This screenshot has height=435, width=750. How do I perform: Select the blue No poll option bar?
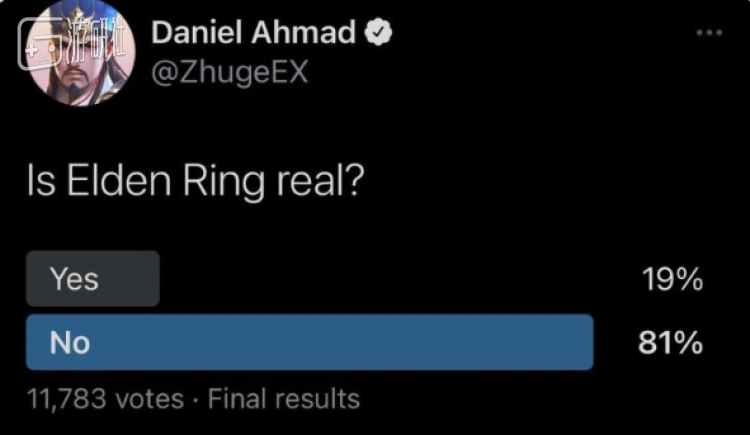(x=309, y=342)
